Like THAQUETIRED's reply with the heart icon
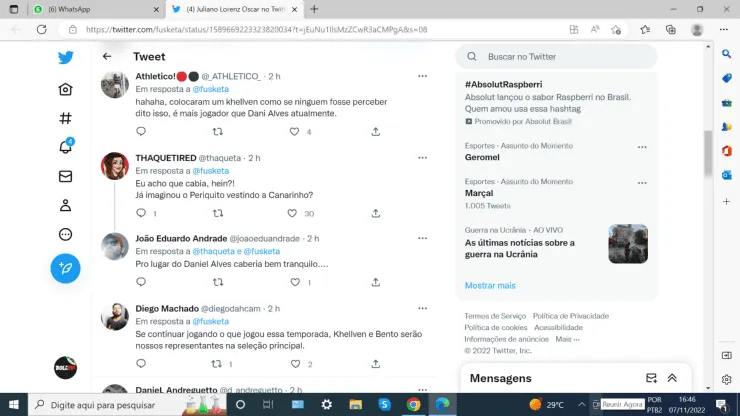The height and width of the screenshot is (416, 740). pyautogui.click(x=292, y=213)
